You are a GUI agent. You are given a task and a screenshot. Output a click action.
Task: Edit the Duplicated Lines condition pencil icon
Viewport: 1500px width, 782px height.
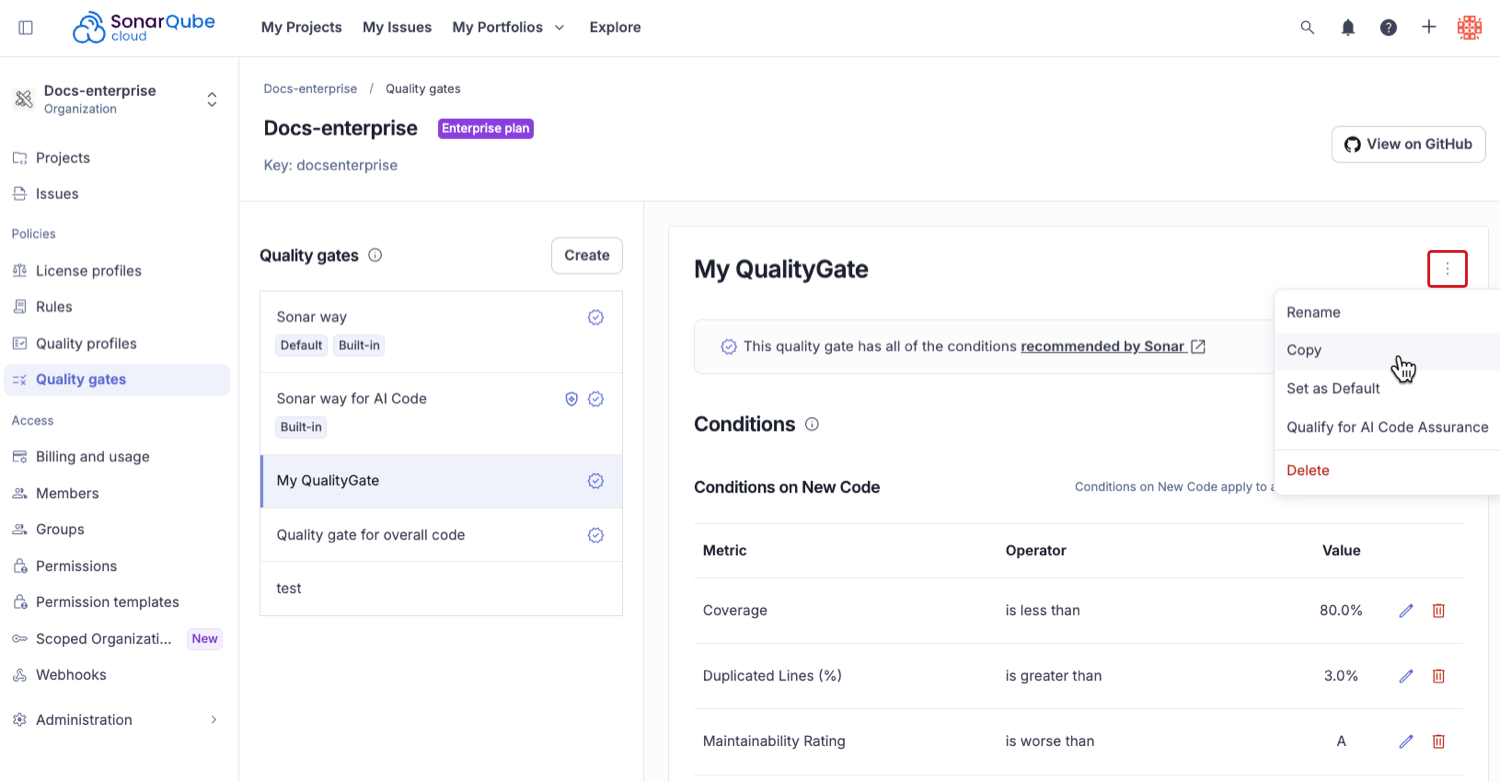pos(1406,676)
